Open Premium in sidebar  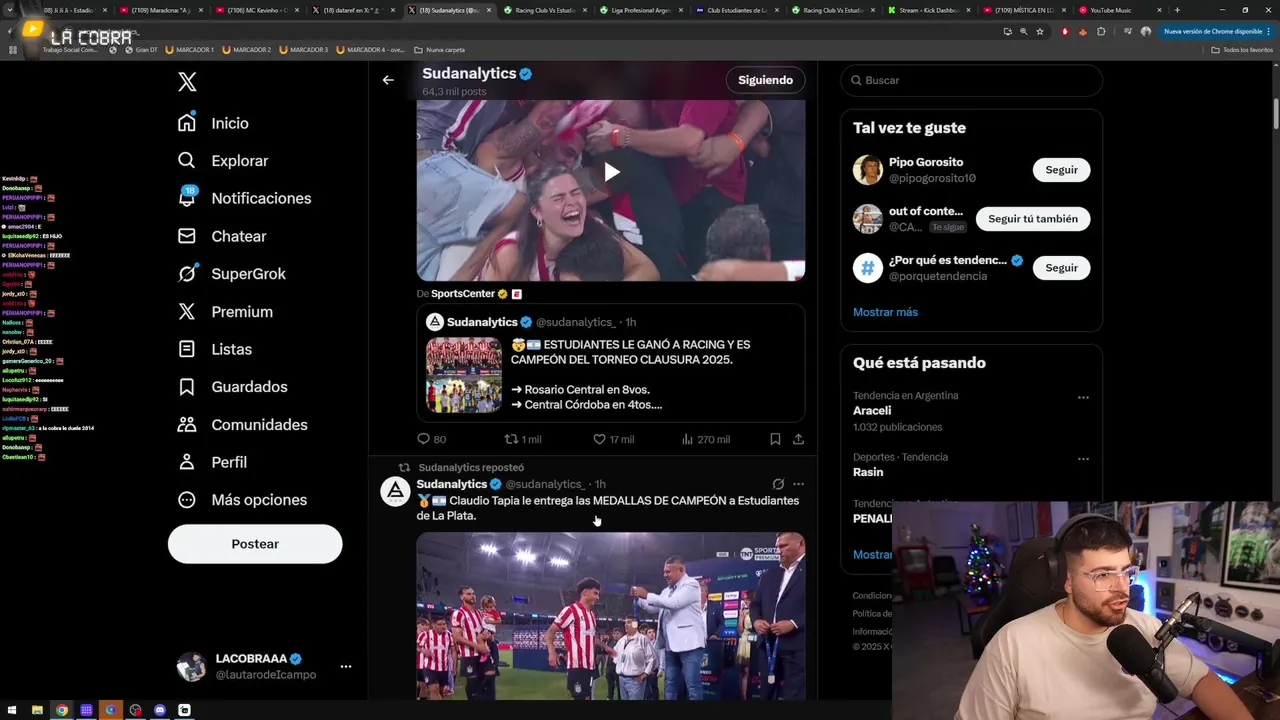point(225,312)
